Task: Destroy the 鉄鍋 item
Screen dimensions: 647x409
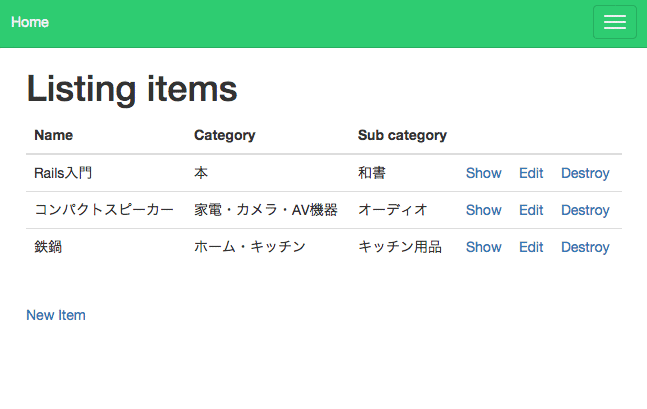Action: 585,247
